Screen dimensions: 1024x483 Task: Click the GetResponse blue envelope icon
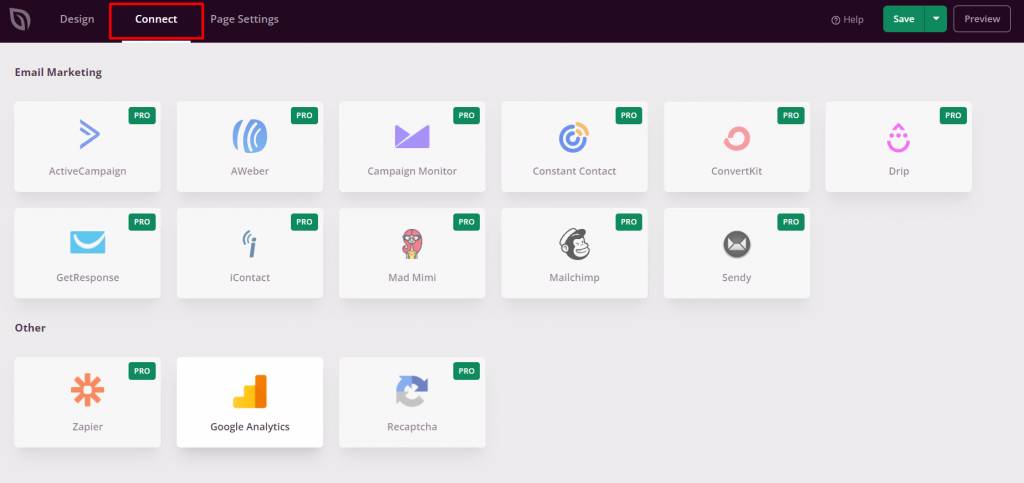point(88,242)
